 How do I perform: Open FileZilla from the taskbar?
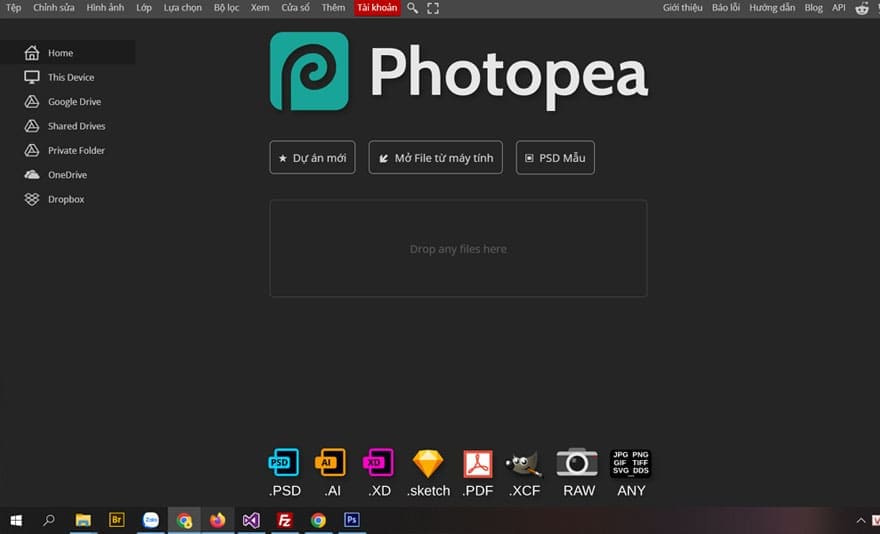coord(285,521)
